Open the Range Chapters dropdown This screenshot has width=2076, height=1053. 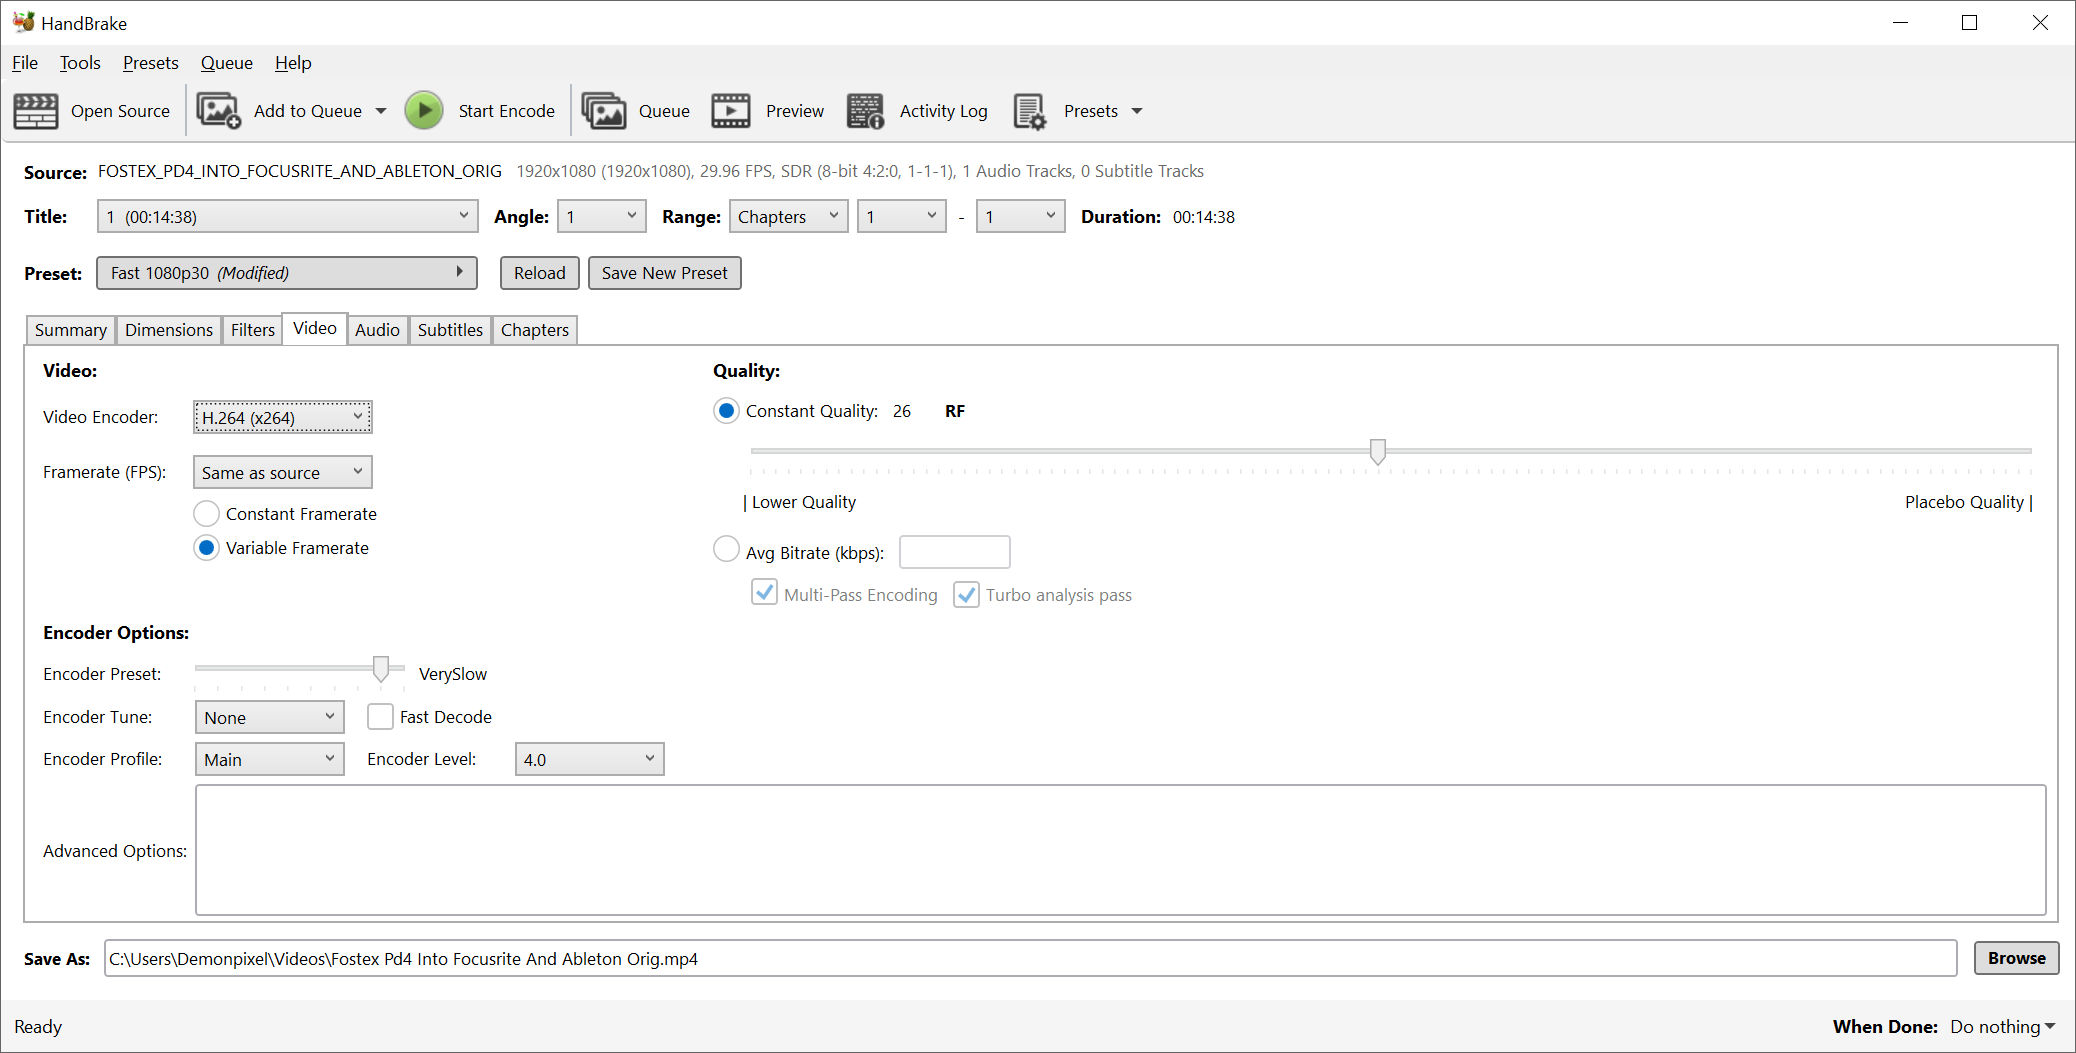789,217
